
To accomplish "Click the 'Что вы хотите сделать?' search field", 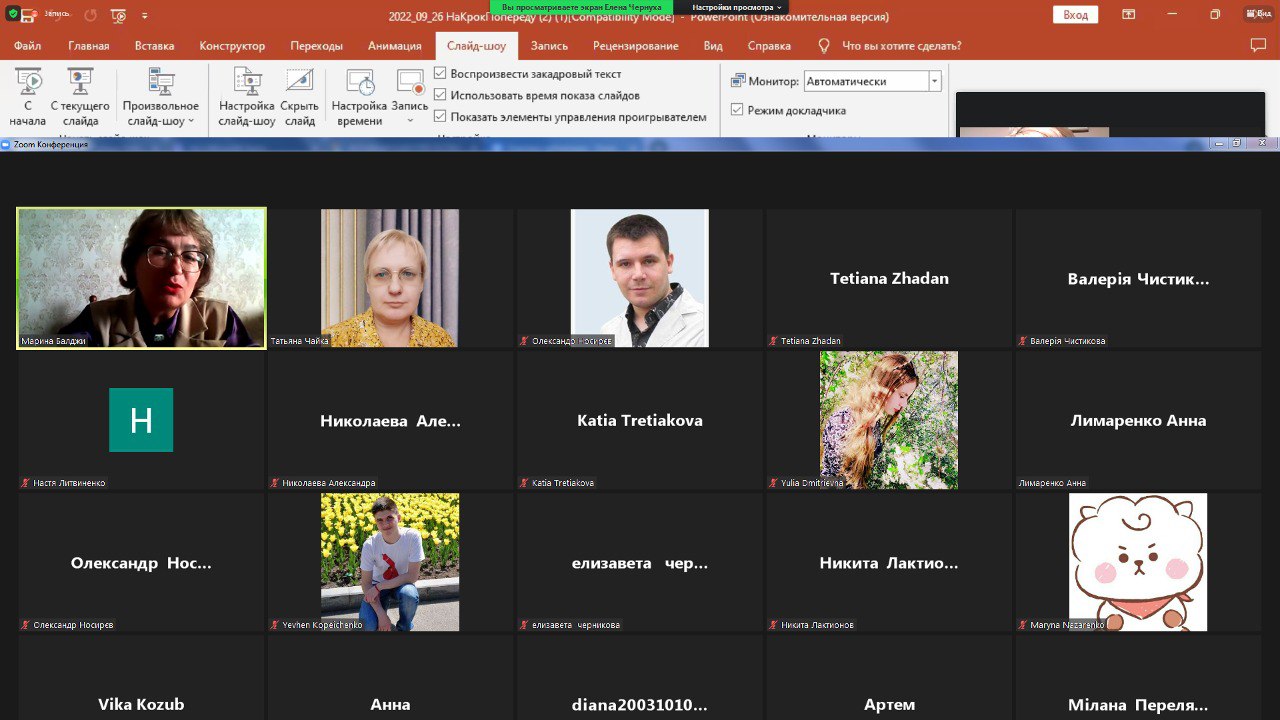I will (901, 46).
